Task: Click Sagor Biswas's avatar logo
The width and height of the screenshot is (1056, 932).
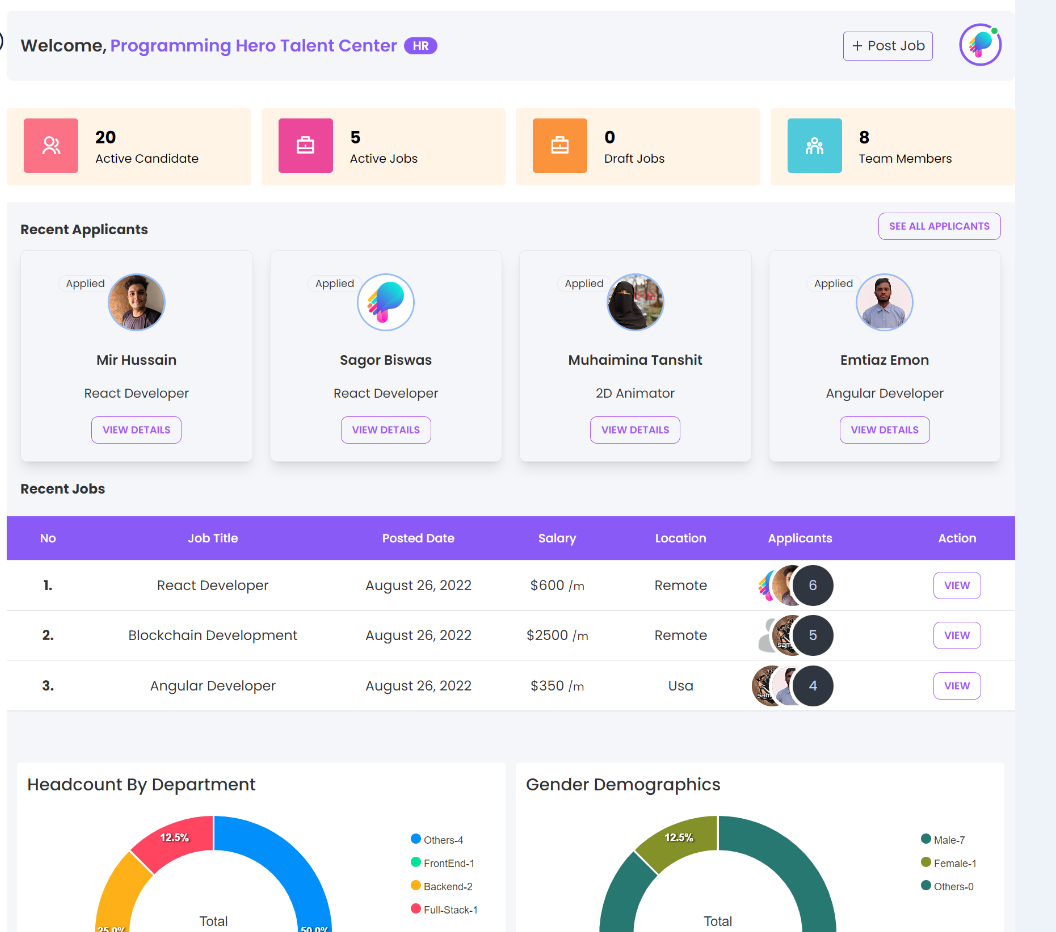Action: [386, 302]
